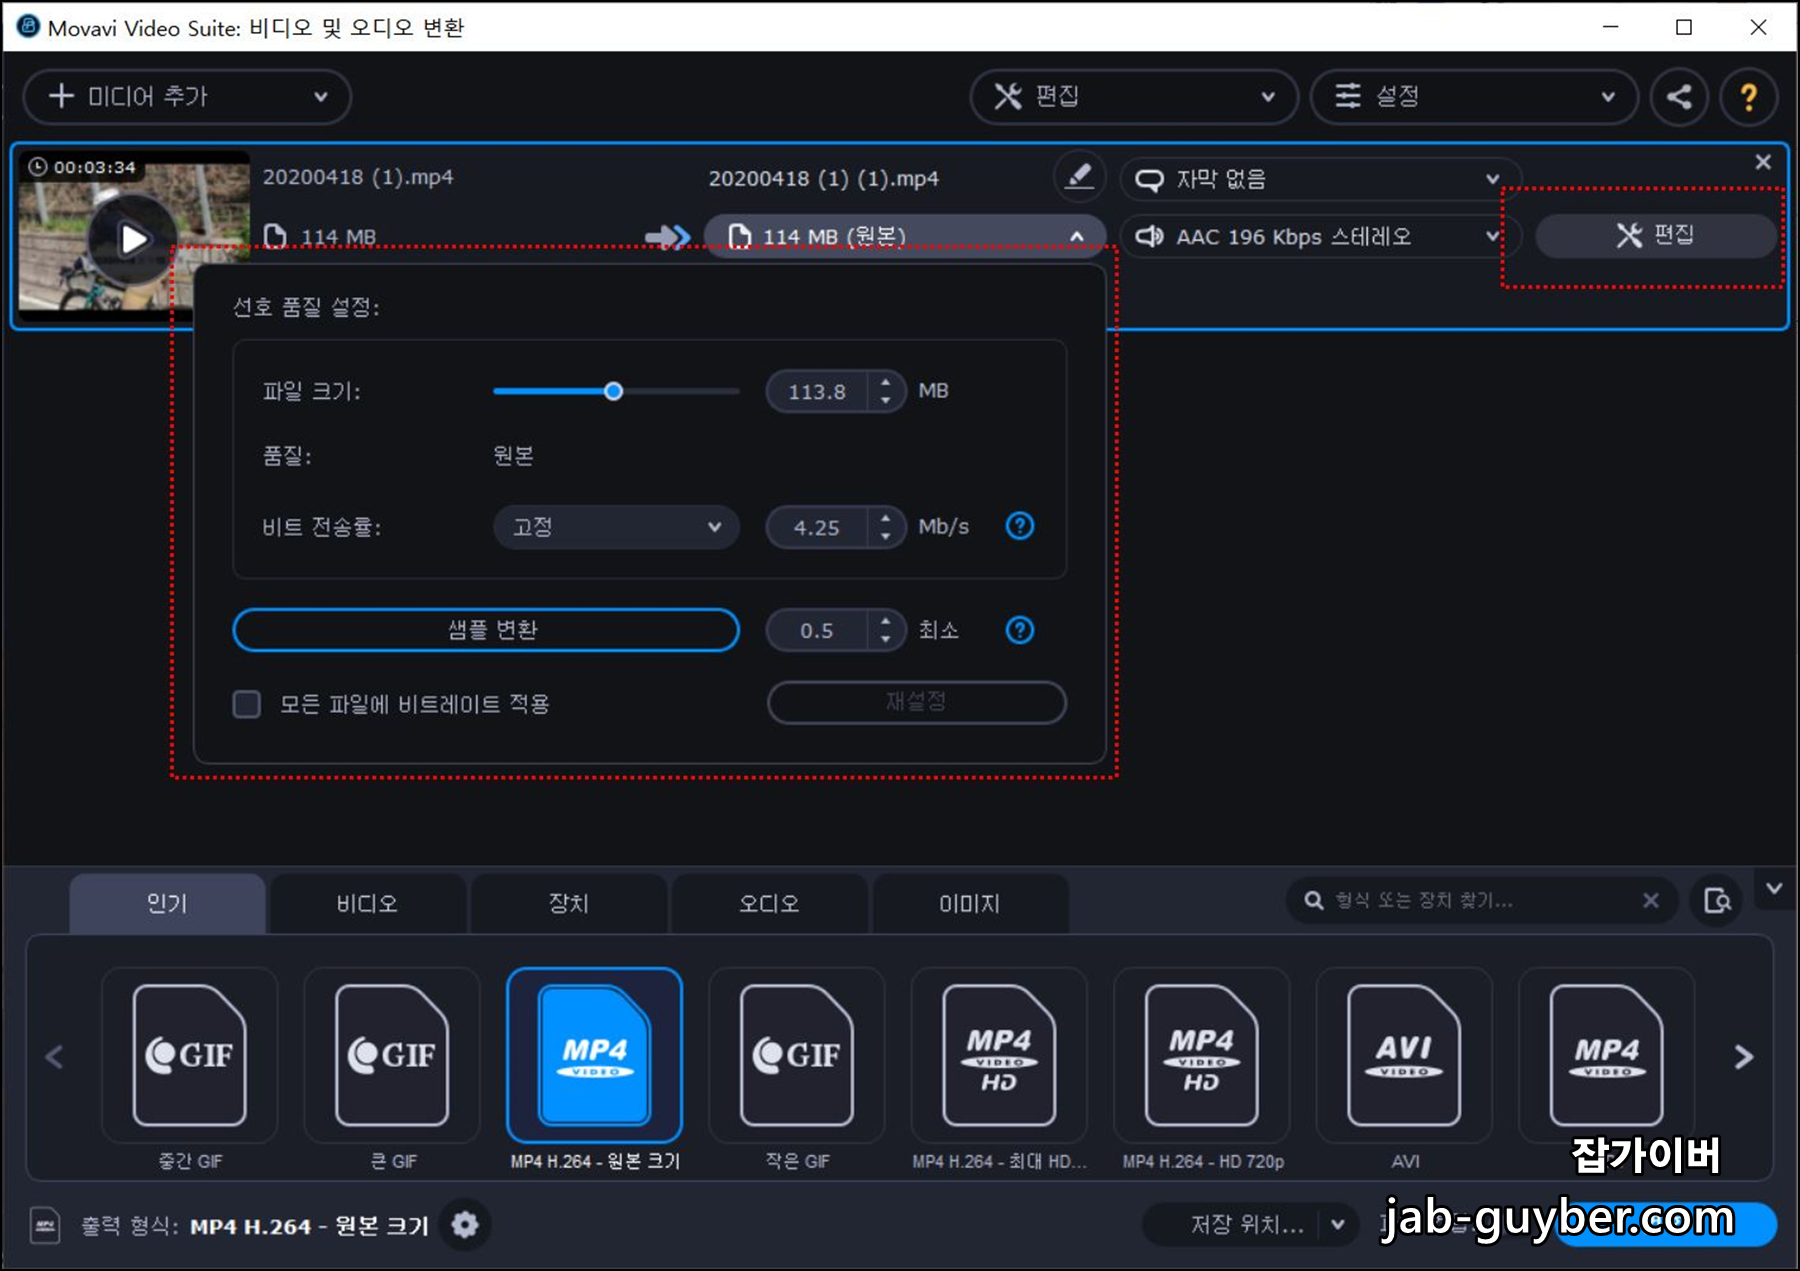Image resolution: width=1800 pixels, height=1271 pixels.
Task: Click the sample length 0.5 field
Action: coord(818,630)
